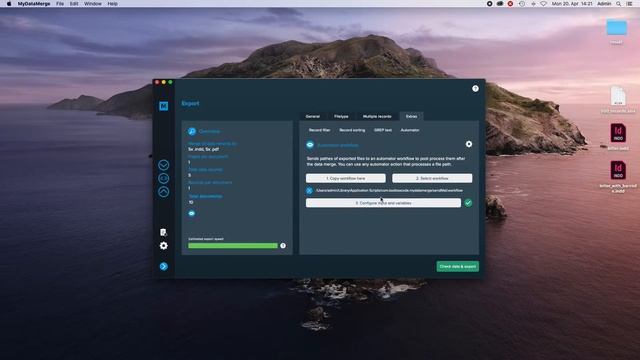640x360 pixels.
Task: Click the green checkmark beside Configure button
Action: [468, 203]
